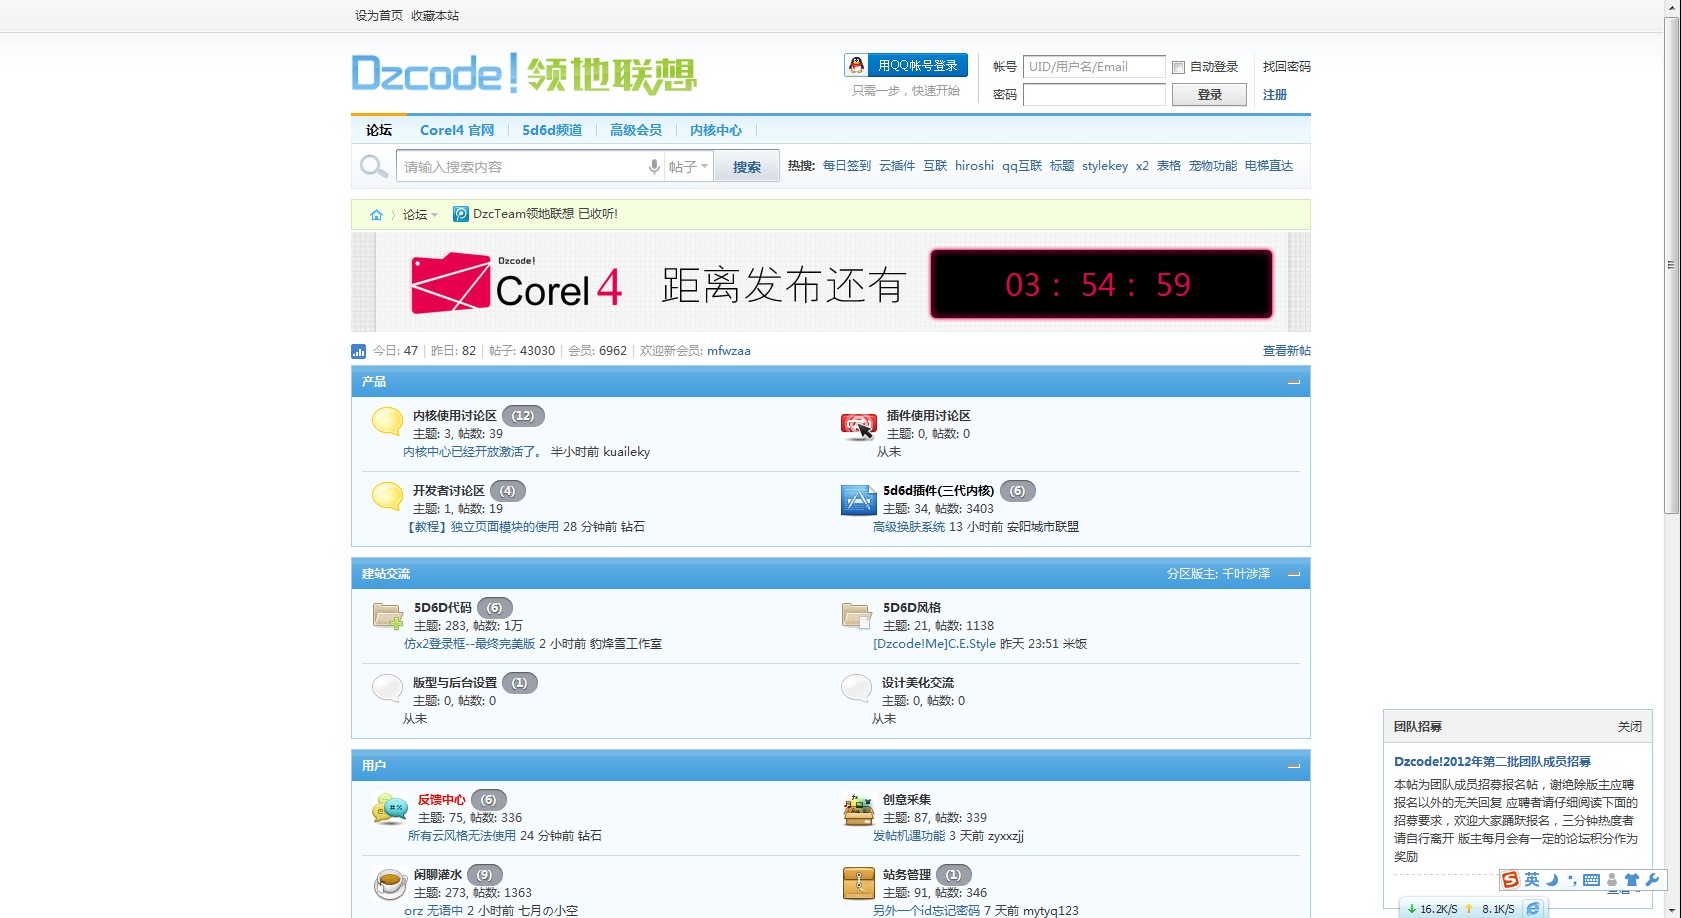Click the 站务管理 cabinet icon
Image resolution: width=1681 pixels, height=918 pixels.
coord(858,884)
